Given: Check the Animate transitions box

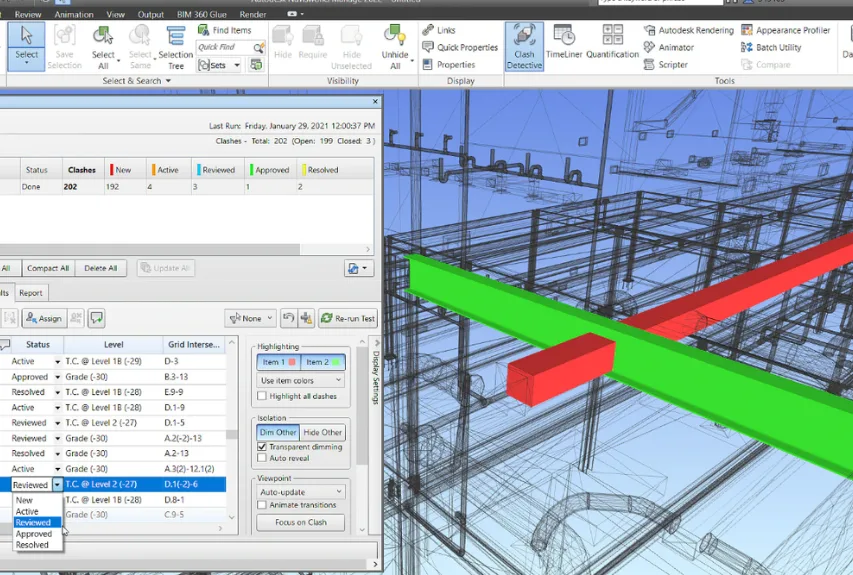Looking at the screenshot, I should point(262,505).
